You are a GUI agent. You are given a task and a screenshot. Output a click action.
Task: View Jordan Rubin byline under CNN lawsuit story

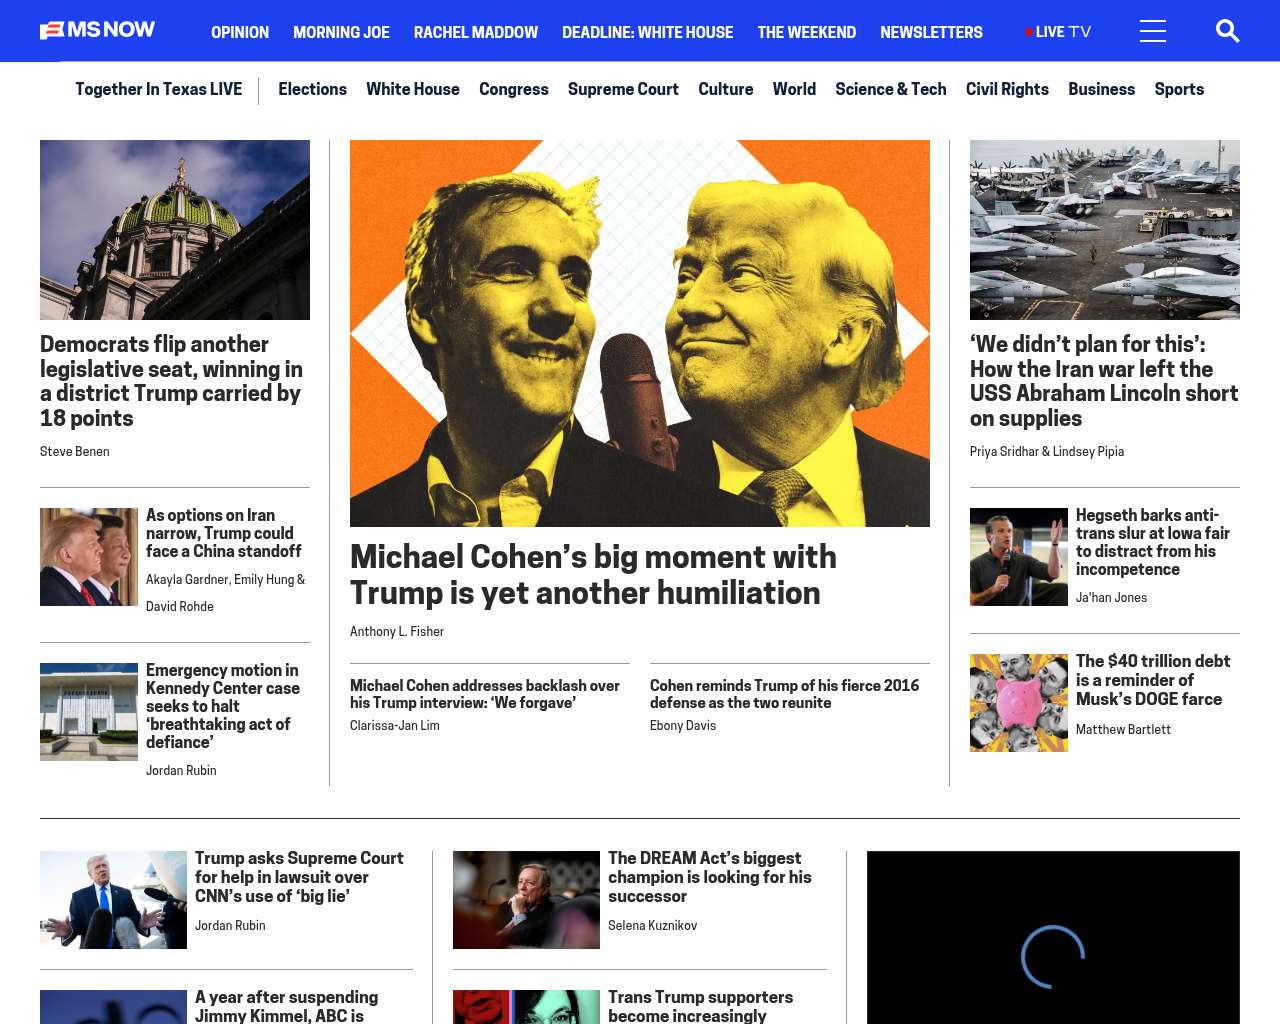pyautogui.click(x=230, y=926)
